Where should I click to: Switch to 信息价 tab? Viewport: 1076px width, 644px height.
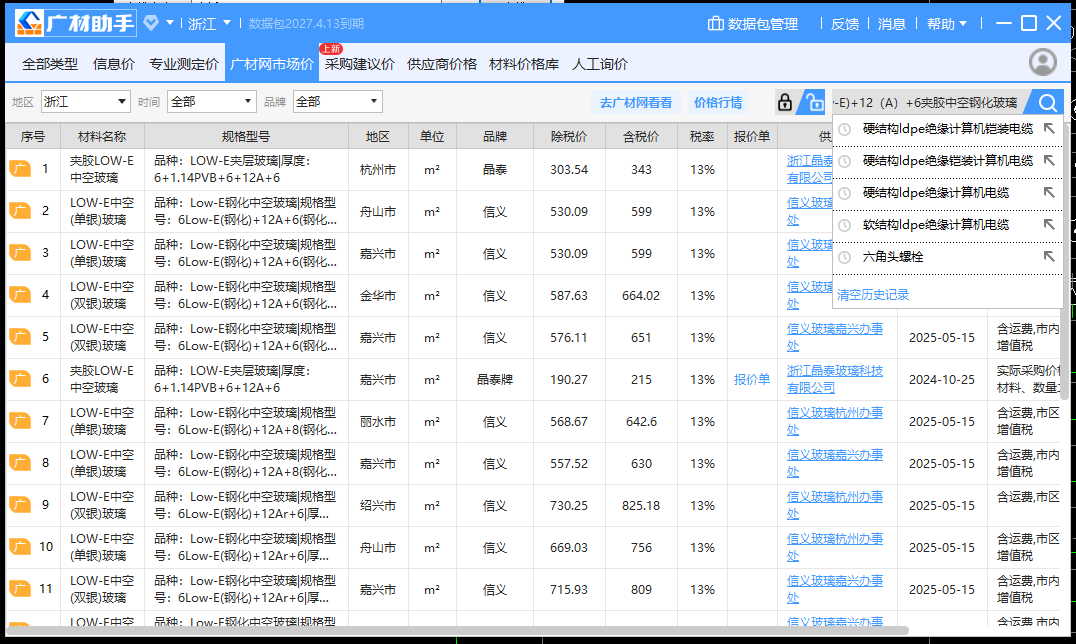113,64
